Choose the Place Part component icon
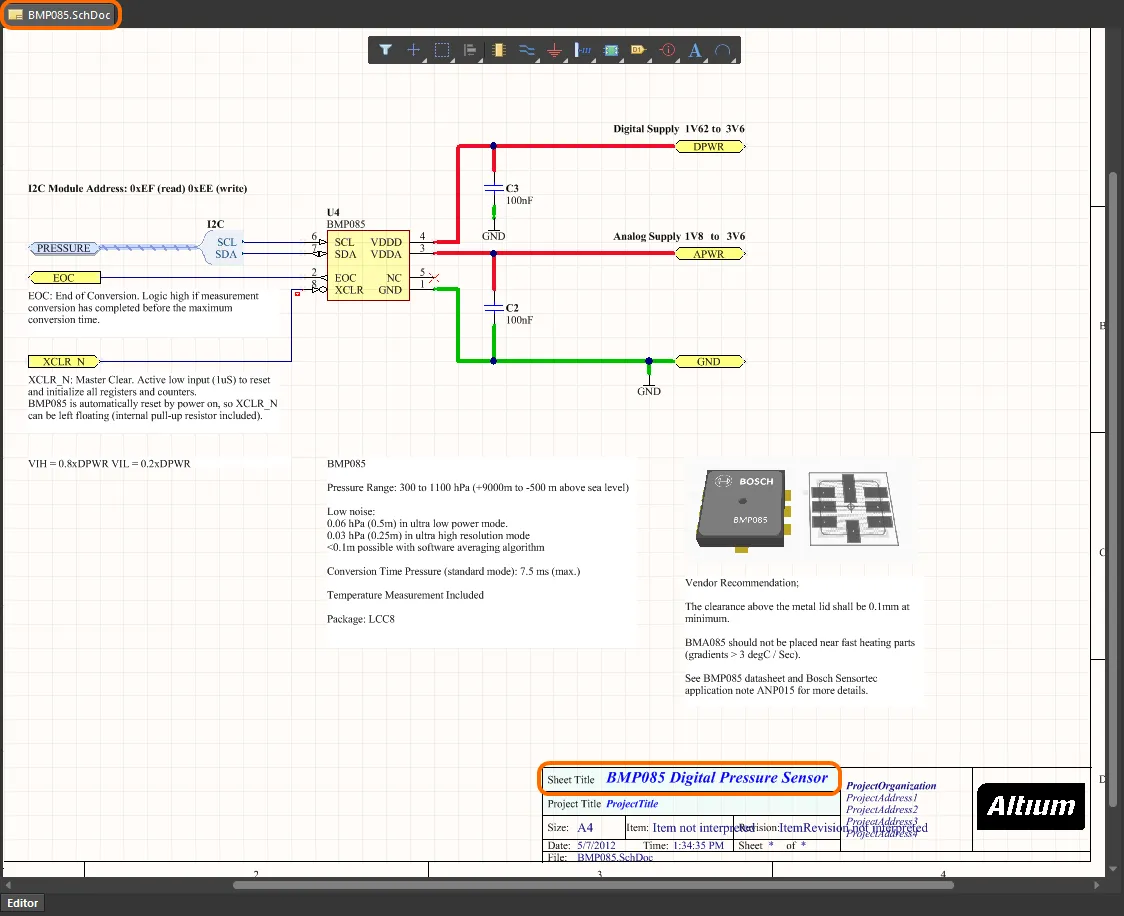The width and height of the screenshot is (1124, 916). (500, 49)
